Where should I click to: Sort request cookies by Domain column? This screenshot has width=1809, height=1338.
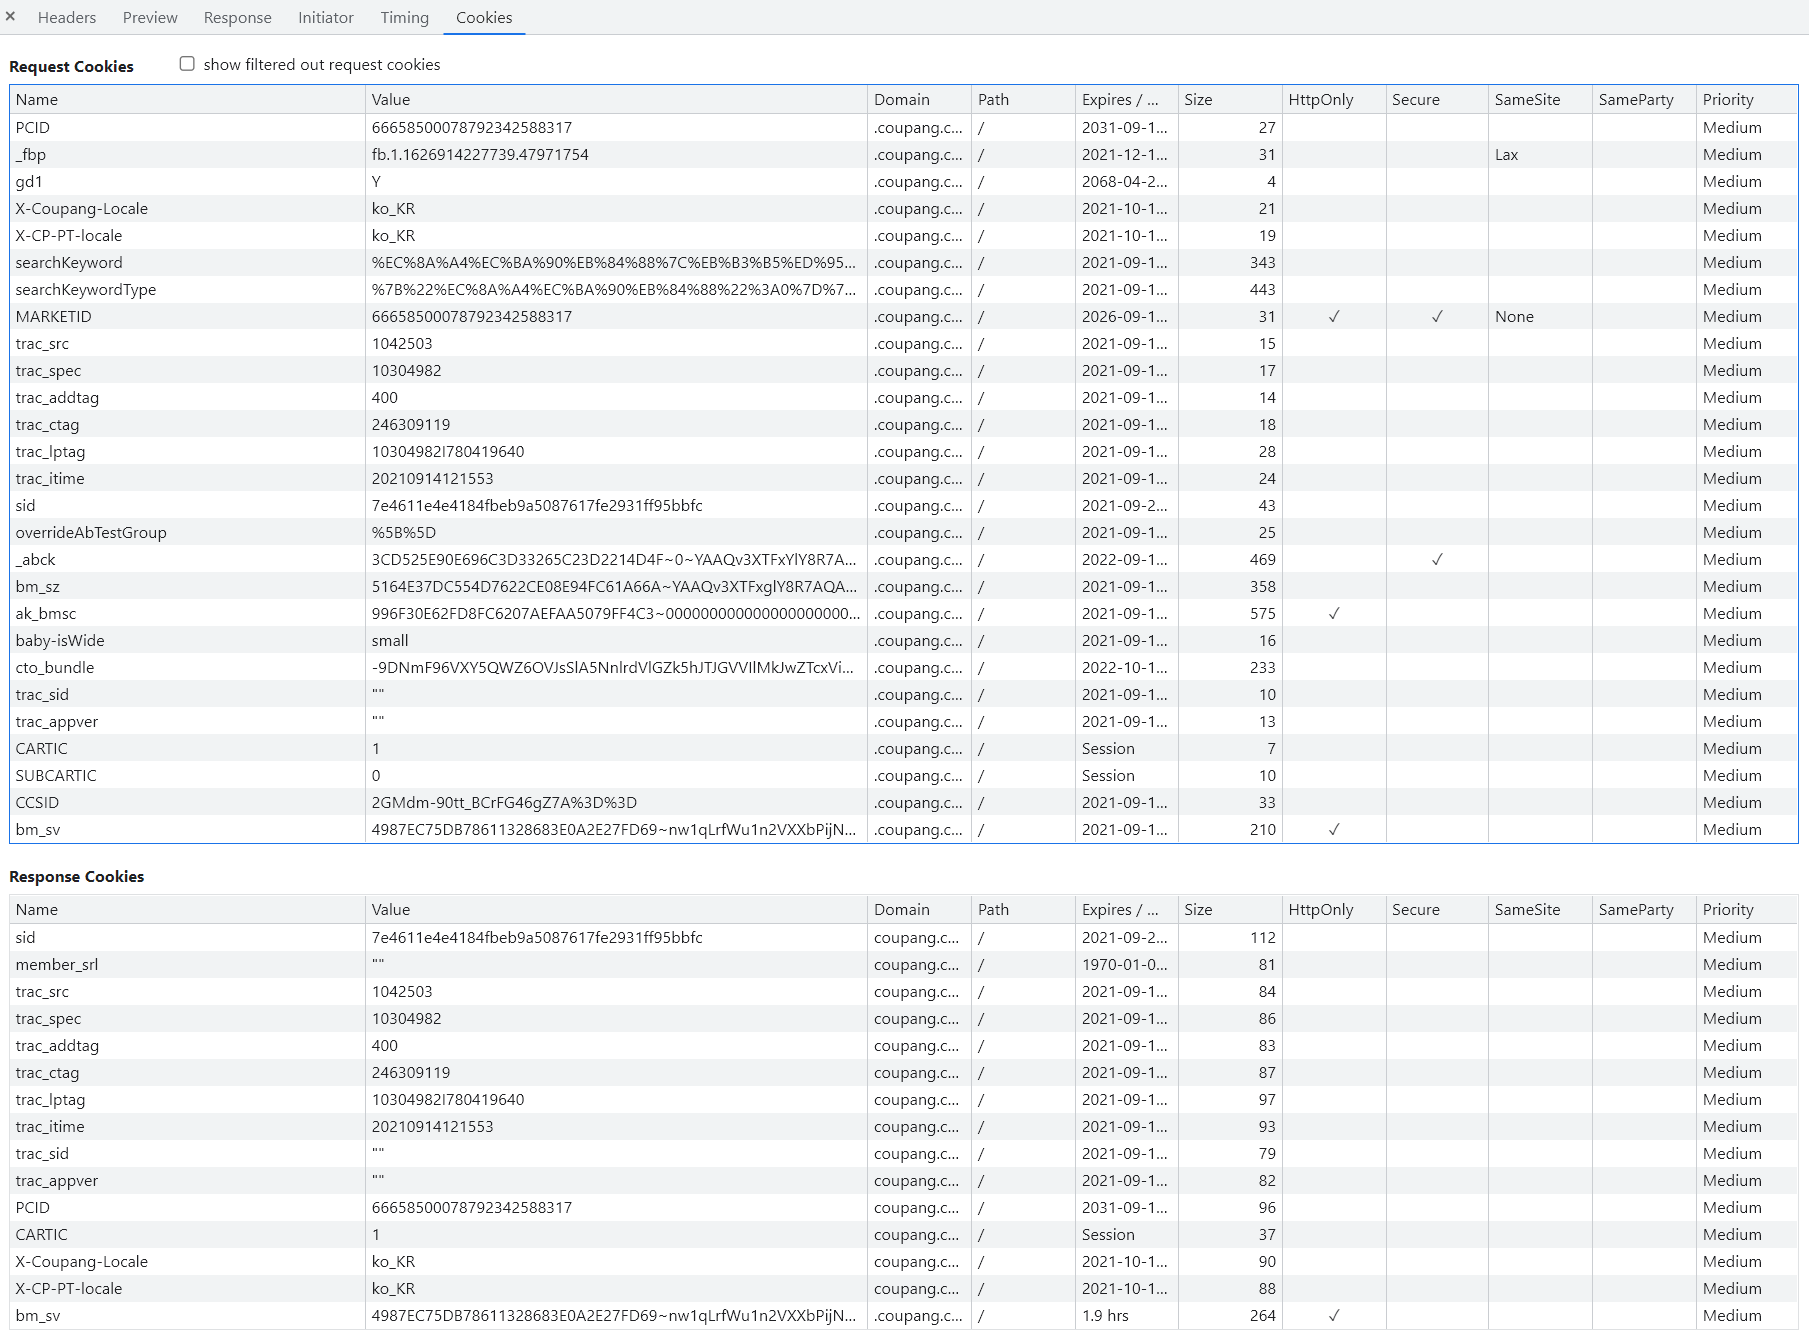919,100
